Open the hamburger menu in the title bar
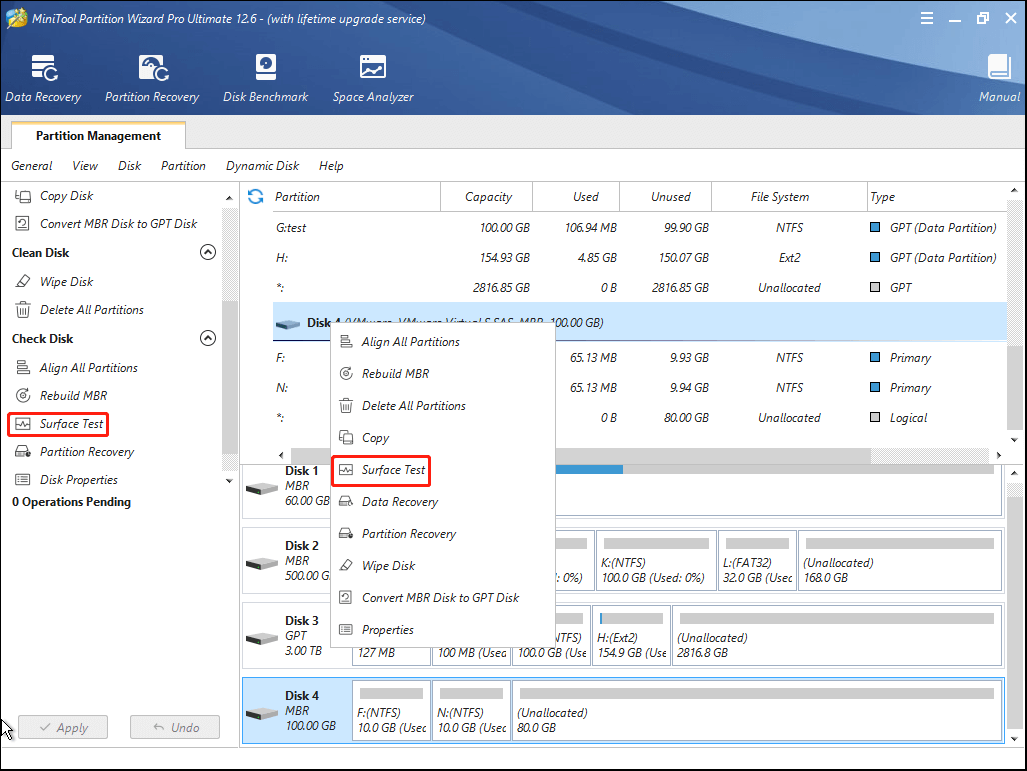 (x=927, y=18)
